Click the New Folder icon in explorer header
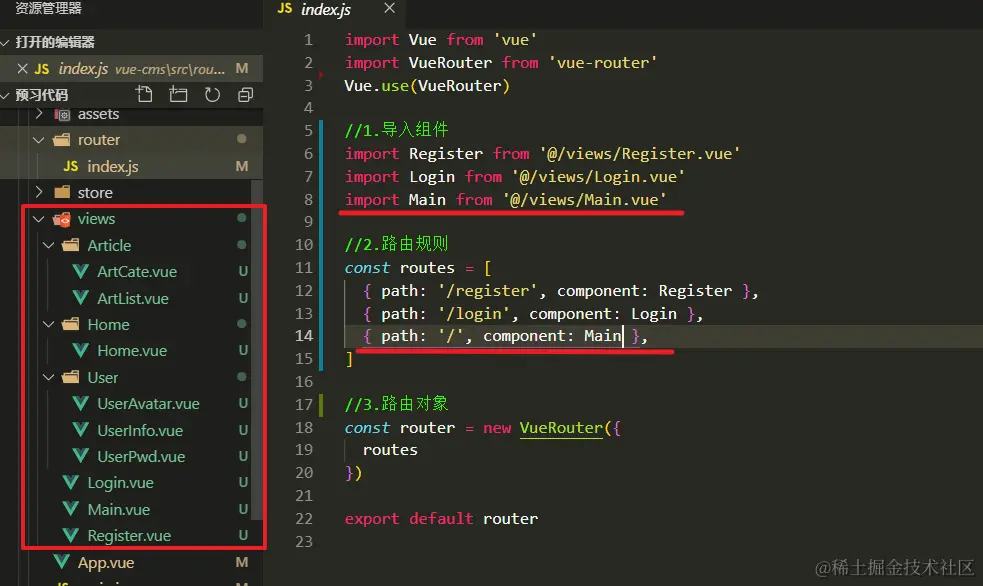The height and width of the screenshot is (586, 983). pos(178,95)
